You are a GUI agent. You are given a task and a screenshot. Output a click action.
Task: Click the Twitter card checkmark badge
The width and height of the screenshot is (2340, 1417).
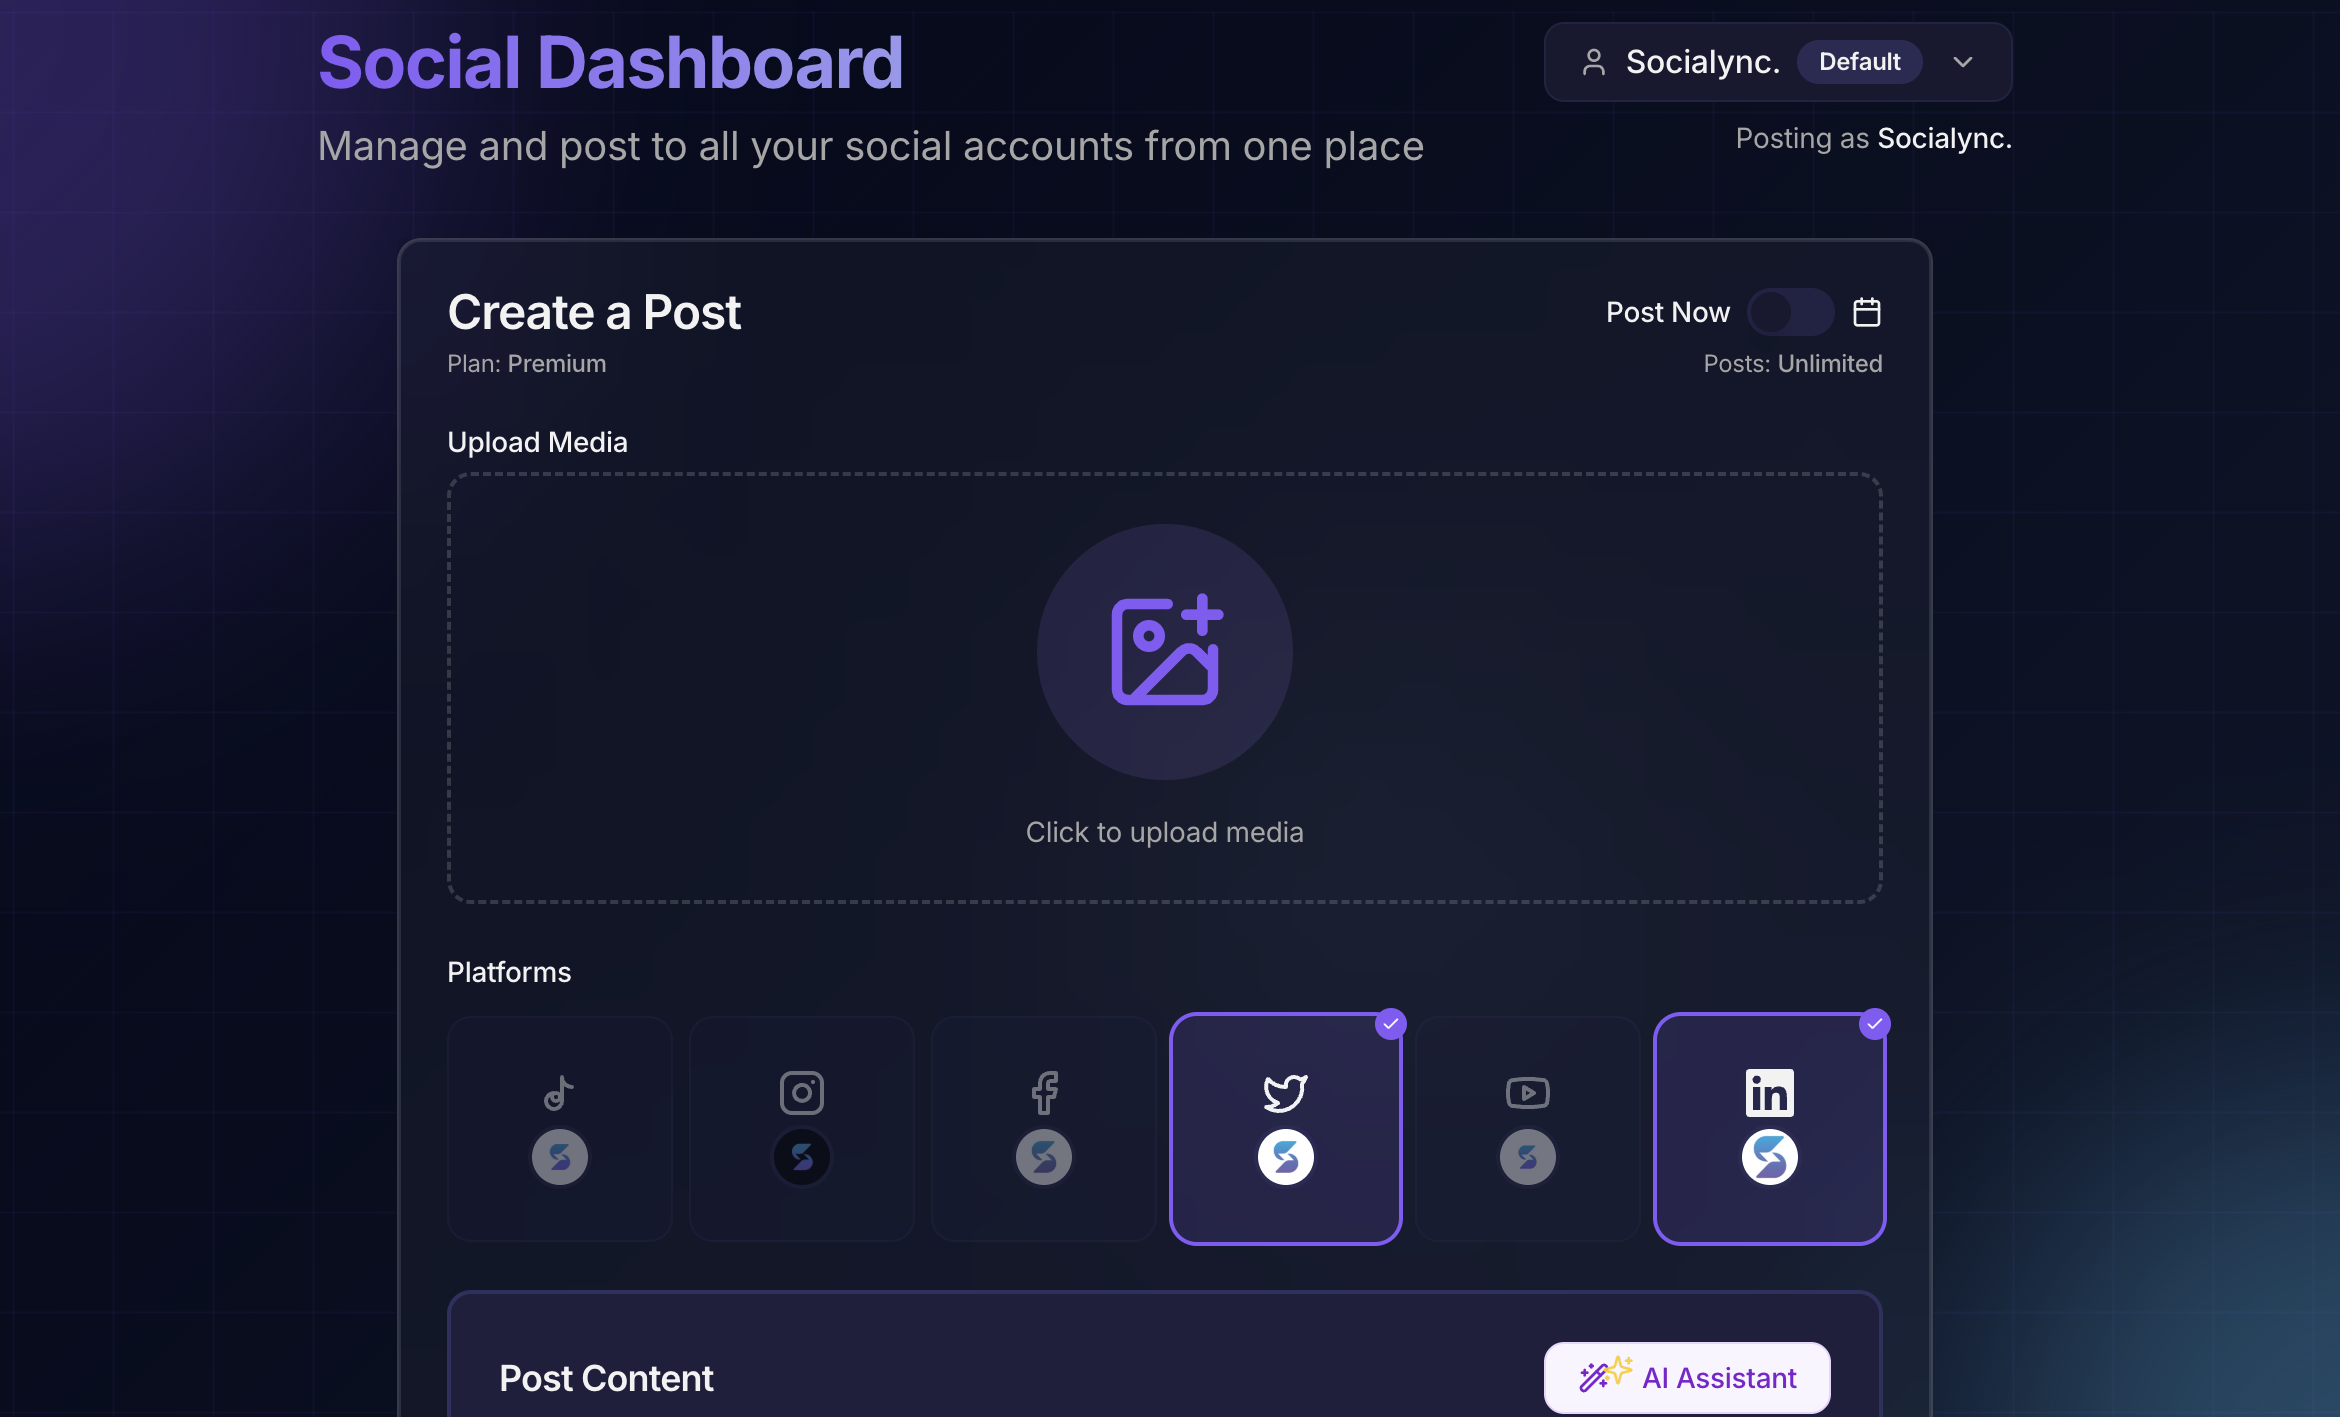click(1390, 1024)
